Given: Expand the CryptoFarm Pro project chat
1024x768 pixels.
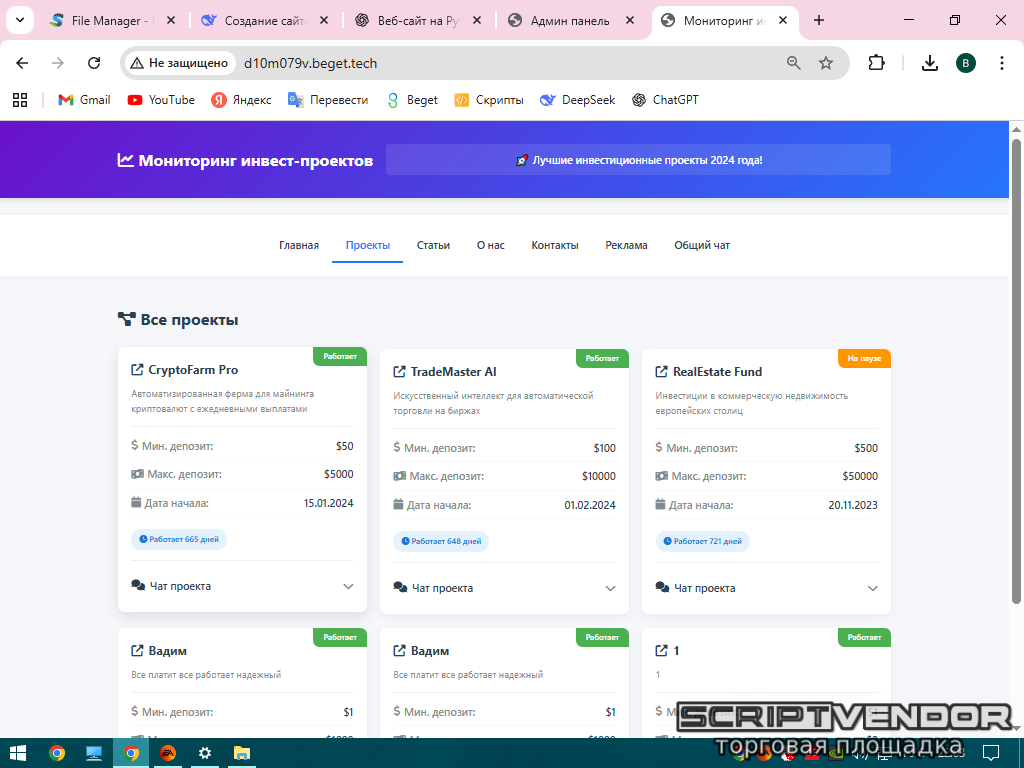Looking at the screenshot, I should 348,587.
